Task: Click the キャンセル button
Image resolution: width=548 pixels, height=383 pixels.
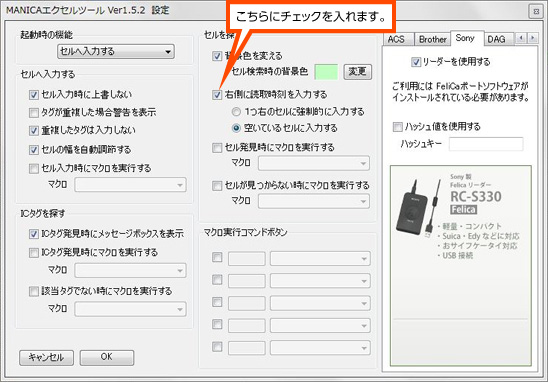Action: coord(46,357)
